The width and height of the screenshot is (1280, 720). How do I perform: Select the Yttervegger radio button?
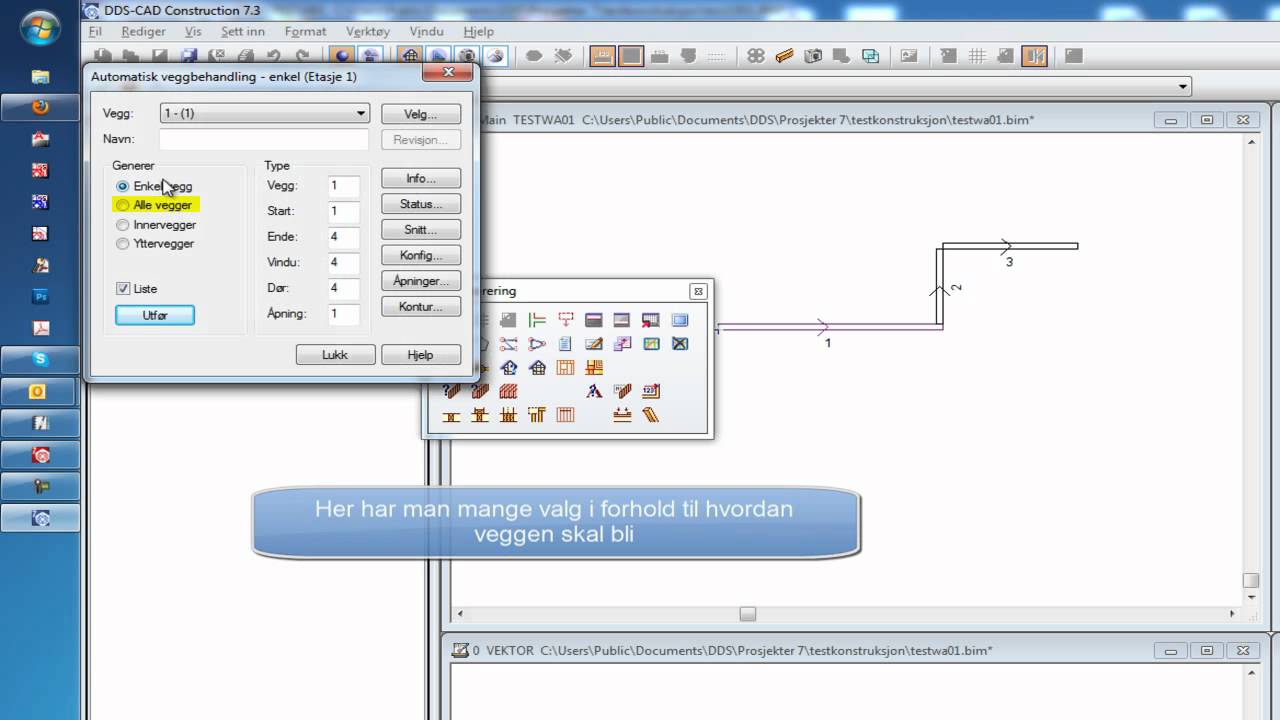123,243
